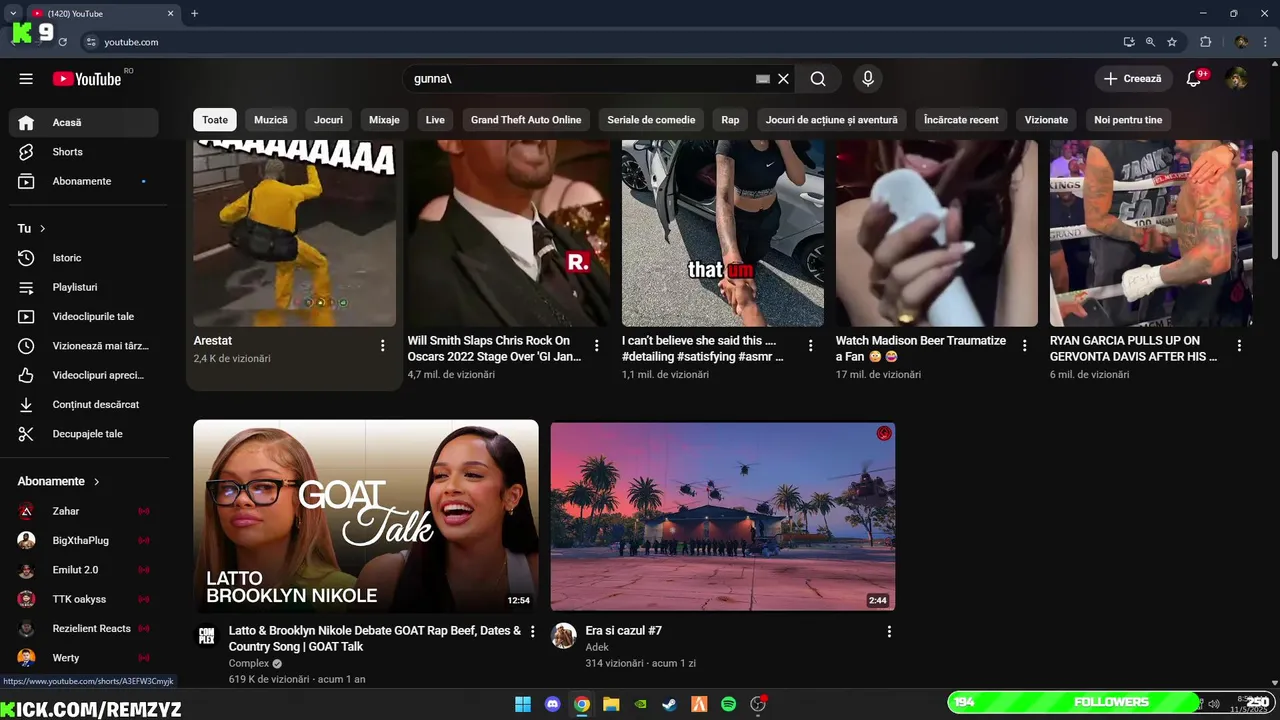Image resolution: width=1280 pixels, height=720 pixels.
Task: Open options for Ryan Garcia short
Action: pyautogui.click(x=1239, y=345)
